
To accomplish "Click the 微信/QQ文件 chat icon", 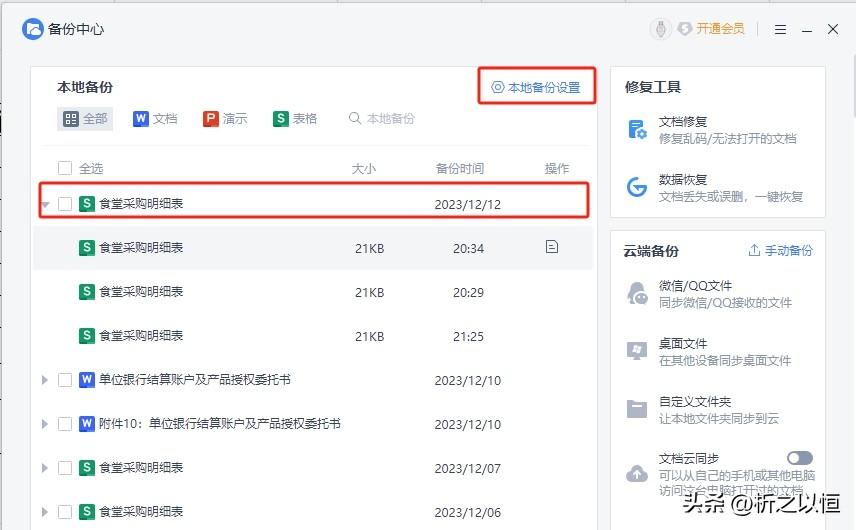I will (637, 294).
